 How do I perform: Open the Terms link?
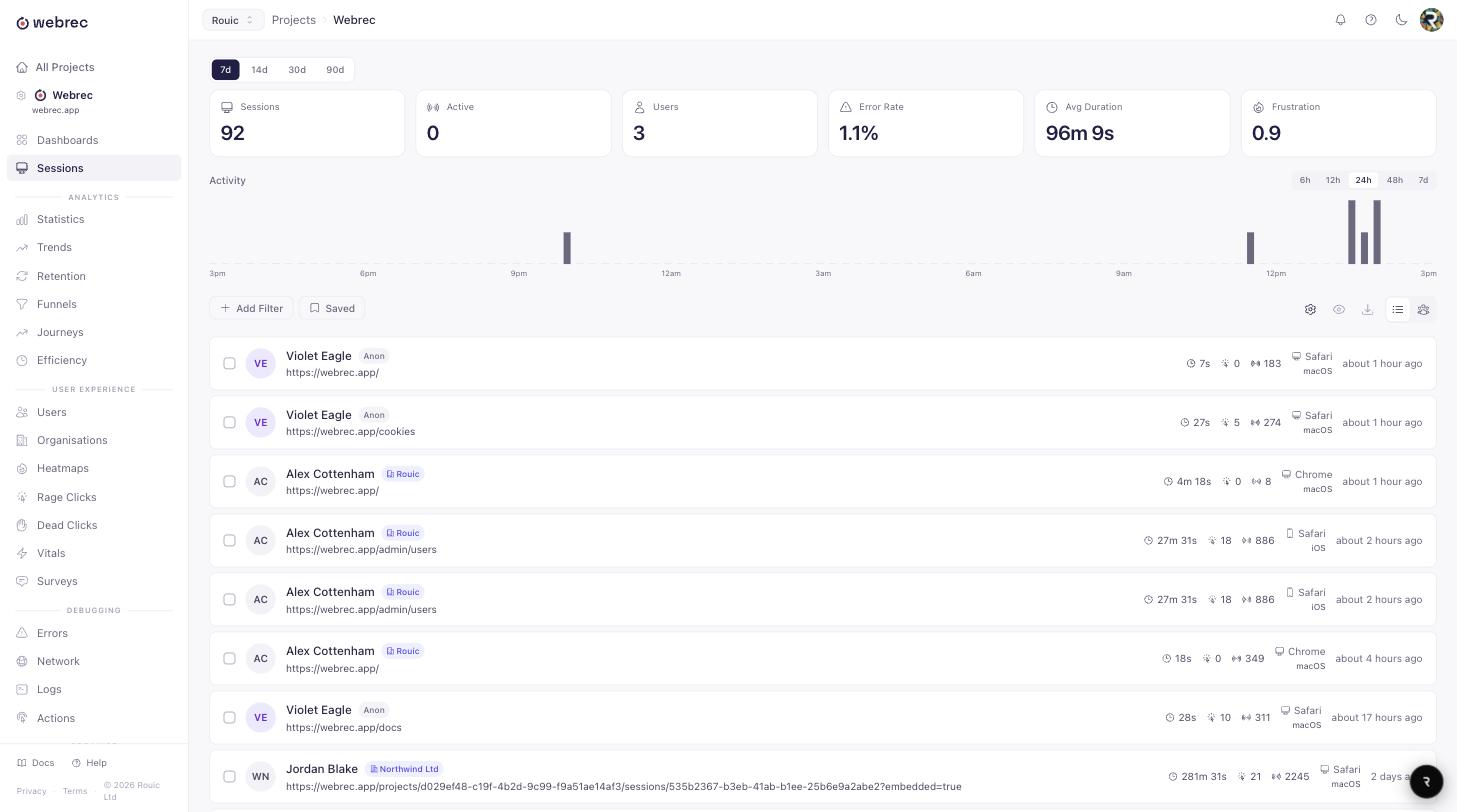tap(75, 791)
